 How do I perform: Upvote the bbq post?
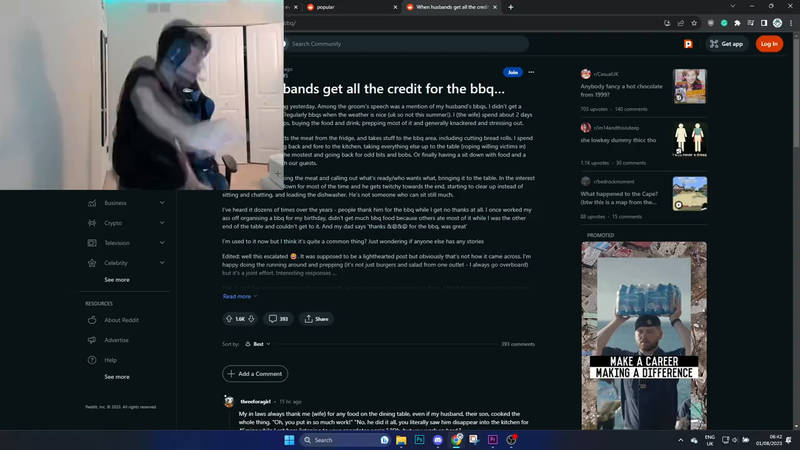tap(229, 319)
